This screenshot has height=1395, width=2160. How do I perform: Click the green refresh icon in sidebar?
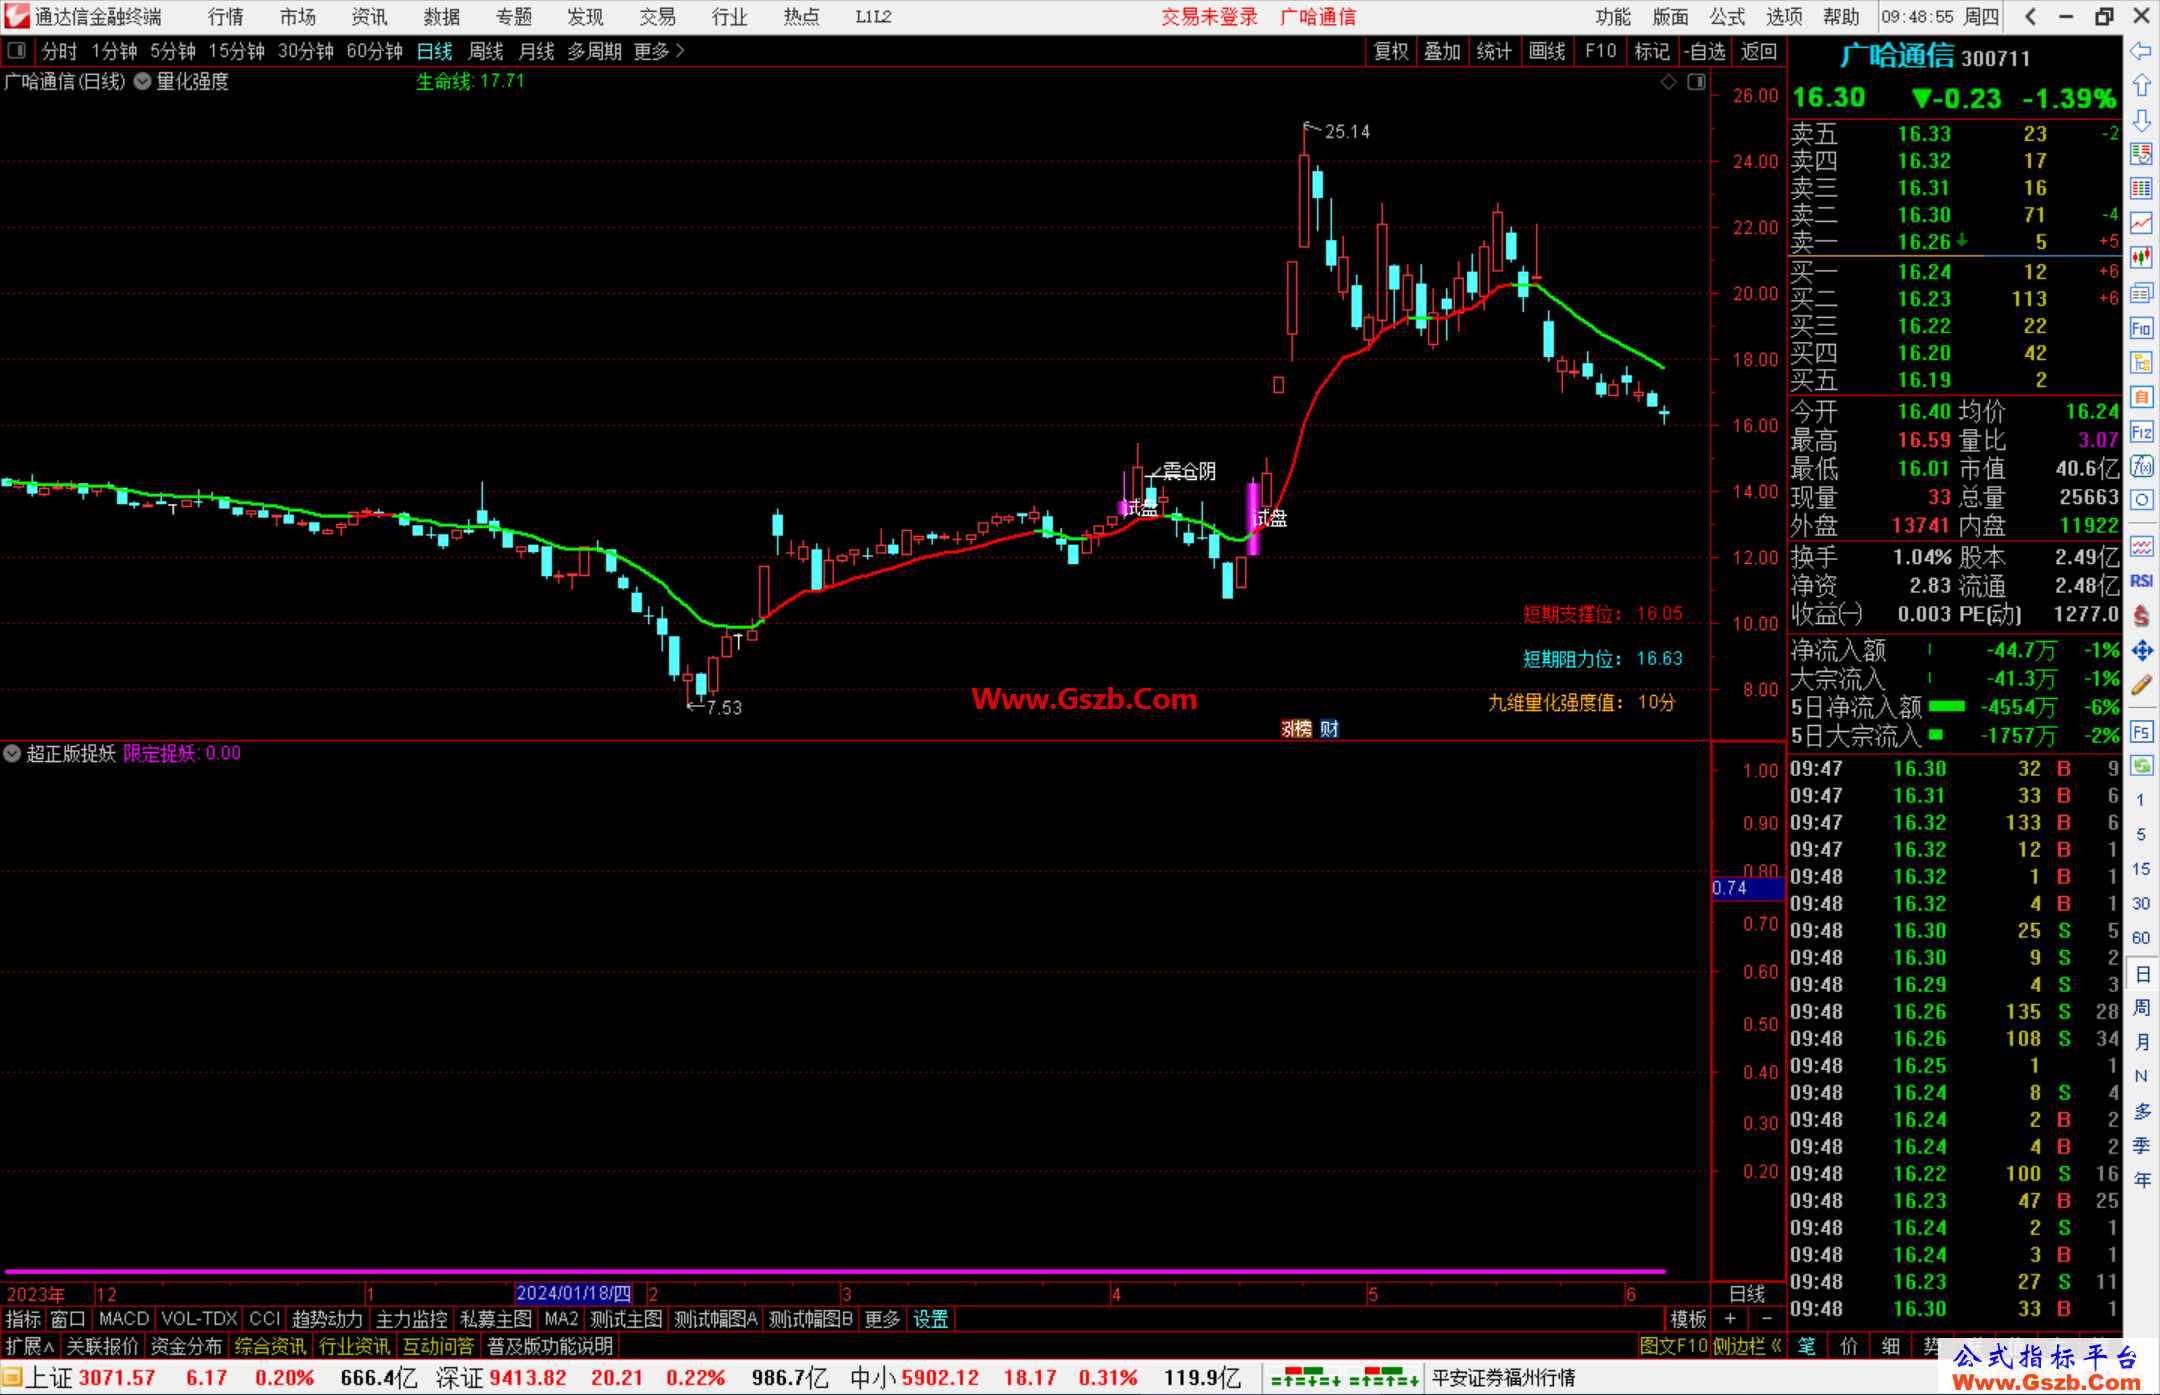click(x=2141, y=766)
